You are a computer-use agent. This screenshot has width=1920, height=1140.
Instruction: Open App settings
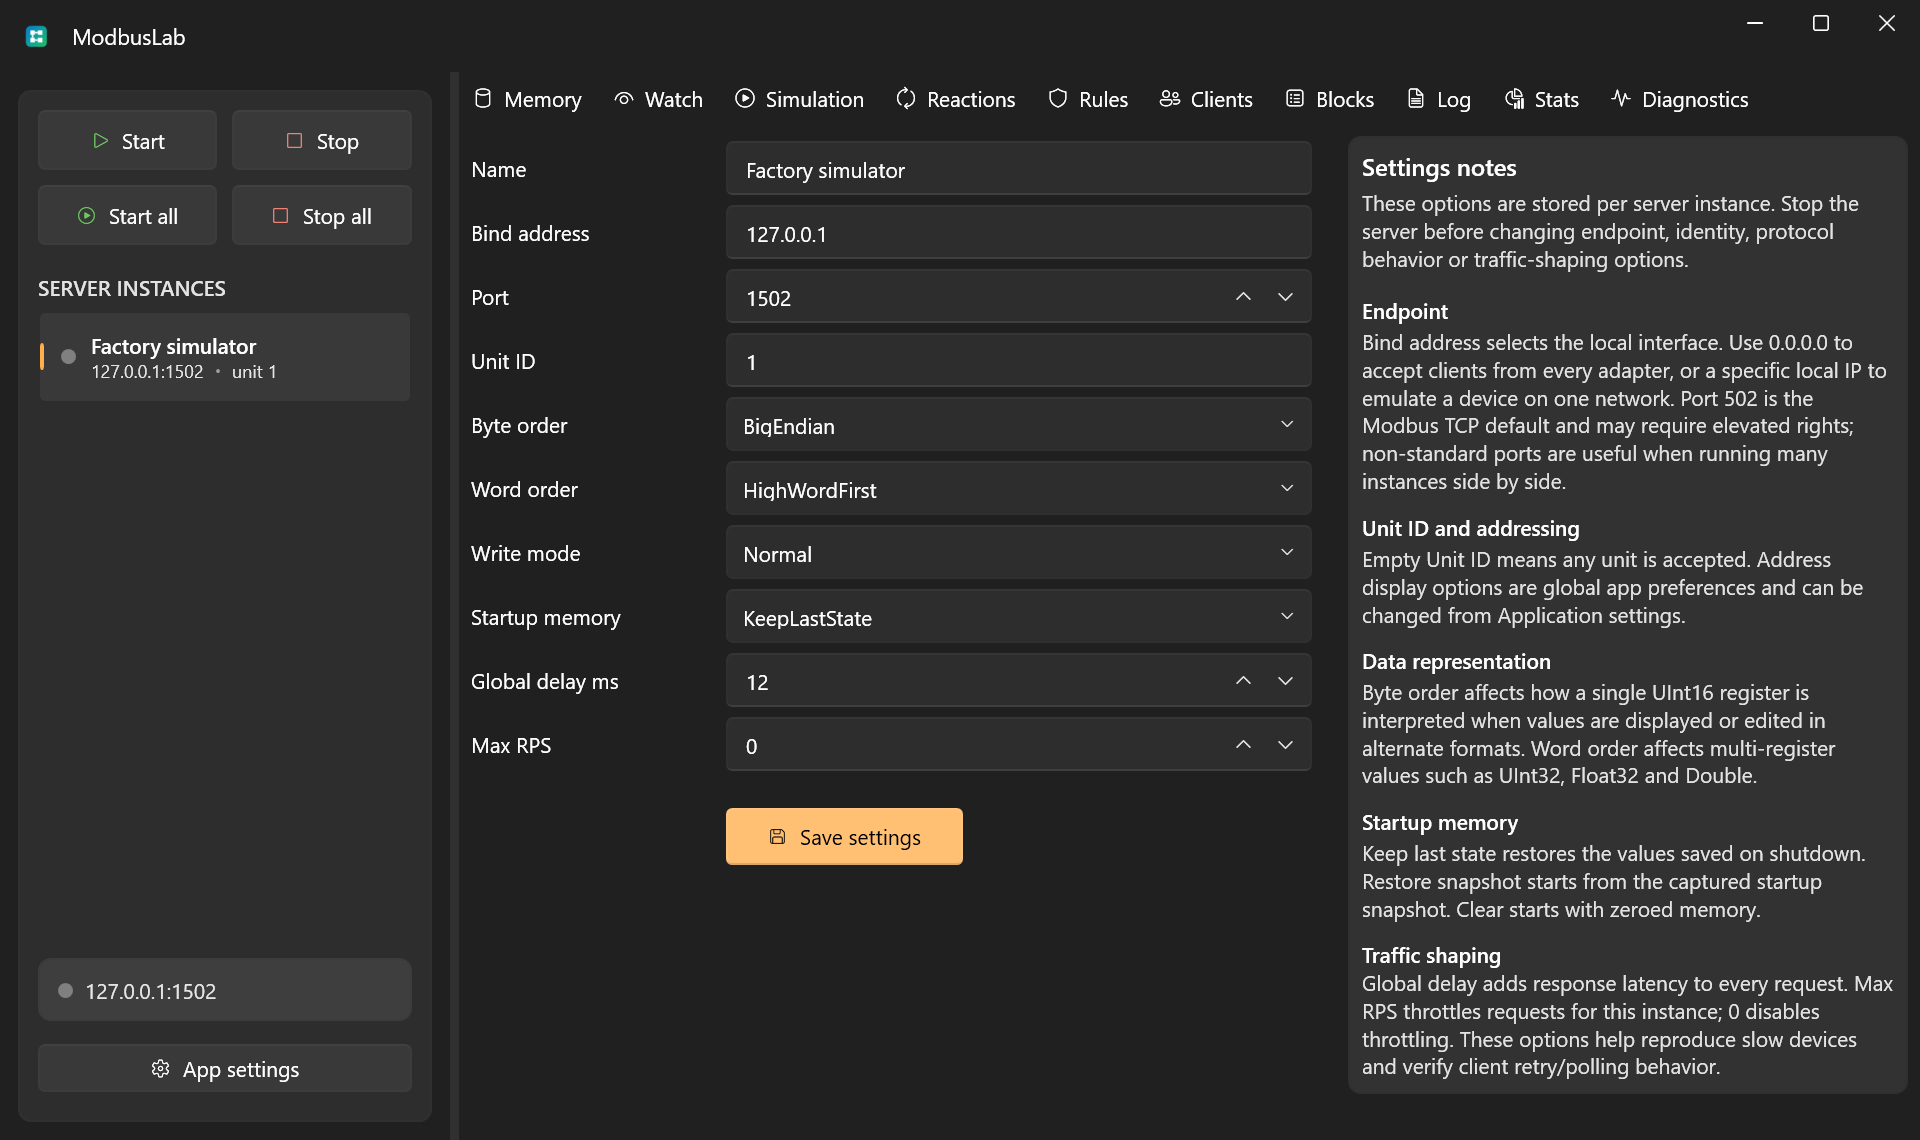[225, 1069]
